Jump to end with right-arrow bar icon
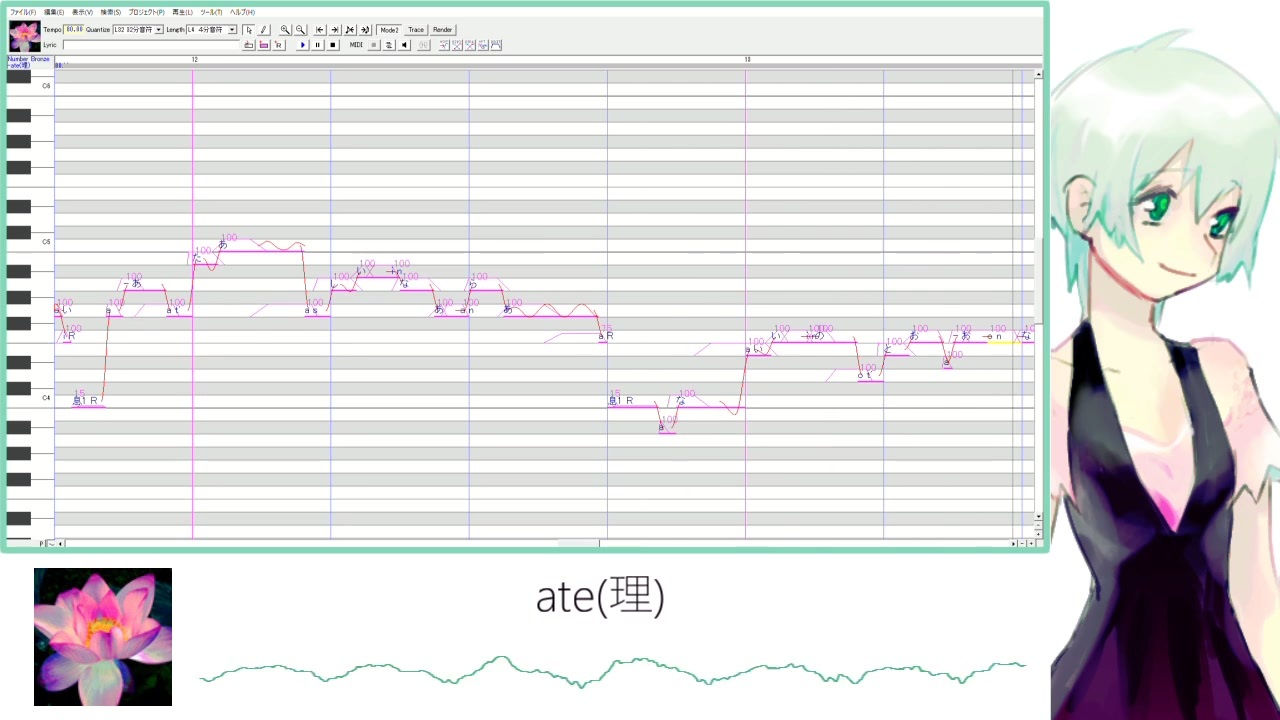The image size is (1280, 720). pyautogui.click(x=335, y=30)
